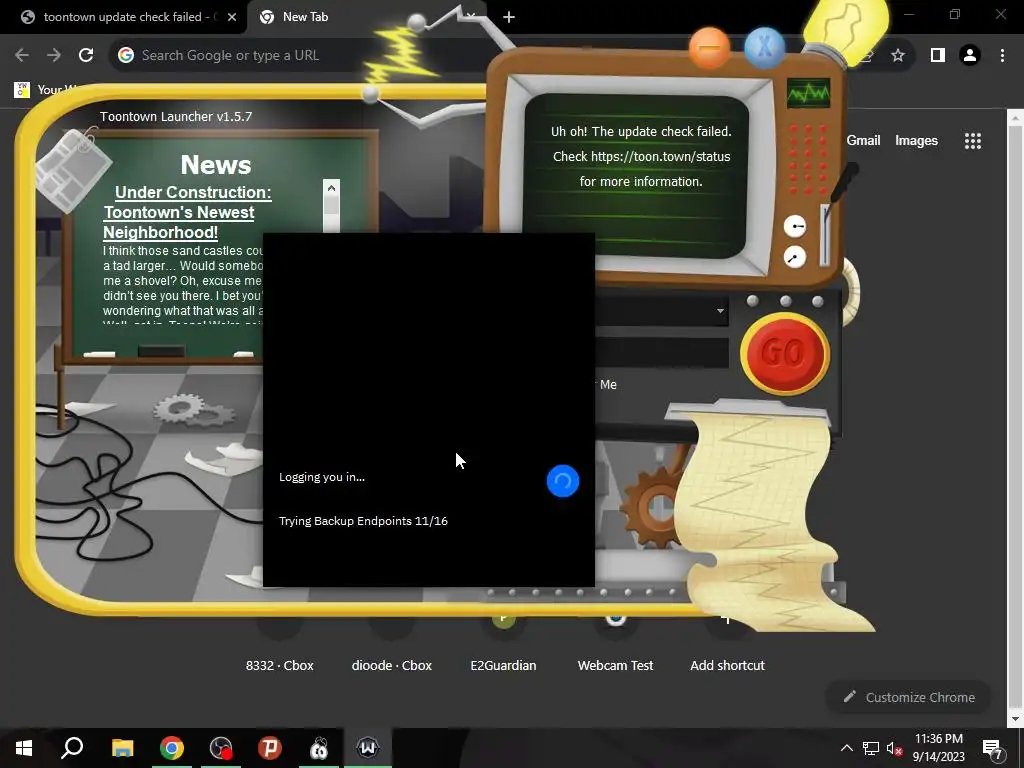Viewport: 1024px width, 768px height.
Task: Open the dioode · Cbox shortcut
Action: (x=392, y=665)
